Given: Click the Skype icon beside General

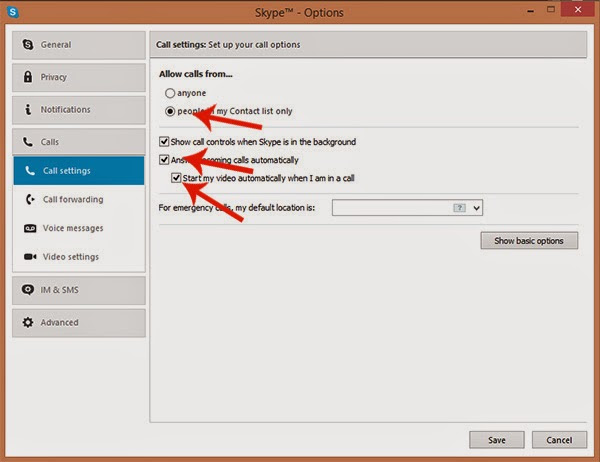Looking at the screenshot, I should 28,44.
